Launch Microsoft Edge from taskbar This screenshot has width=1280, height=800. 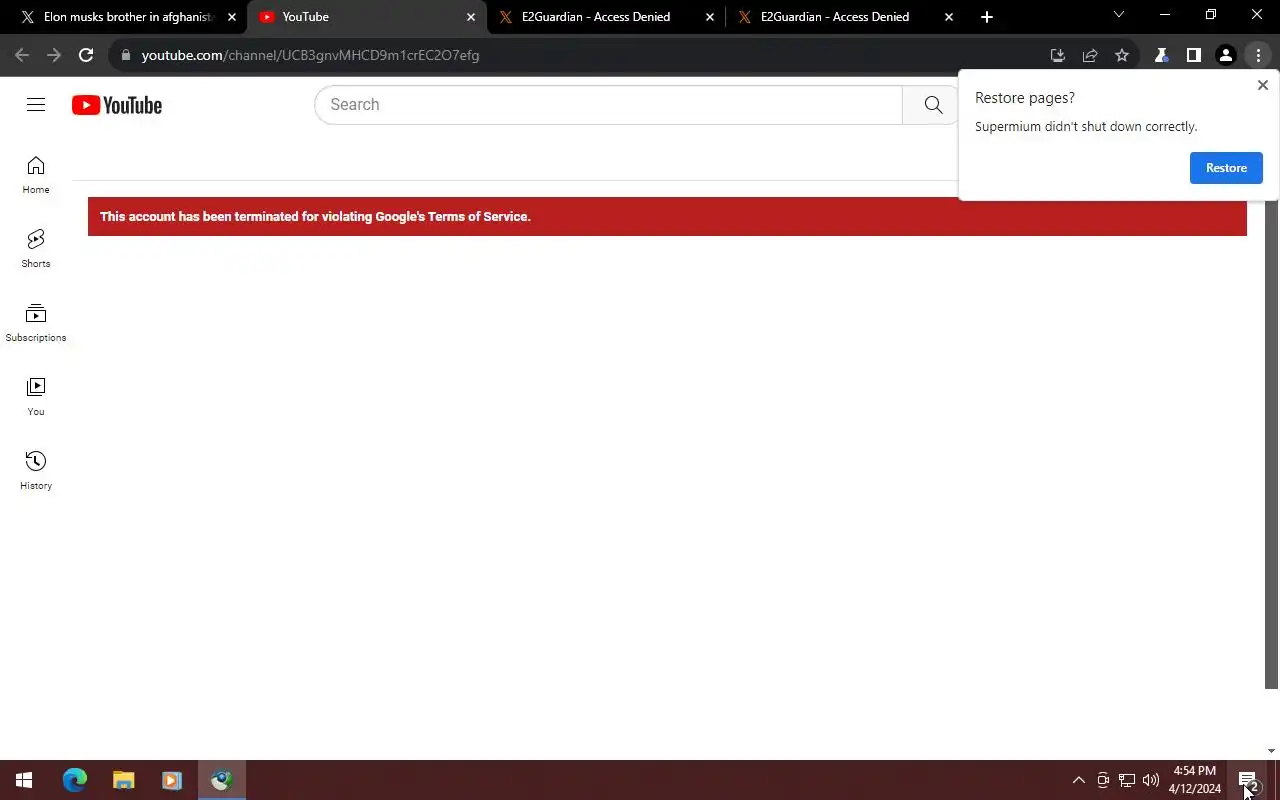tap(75, 780)
